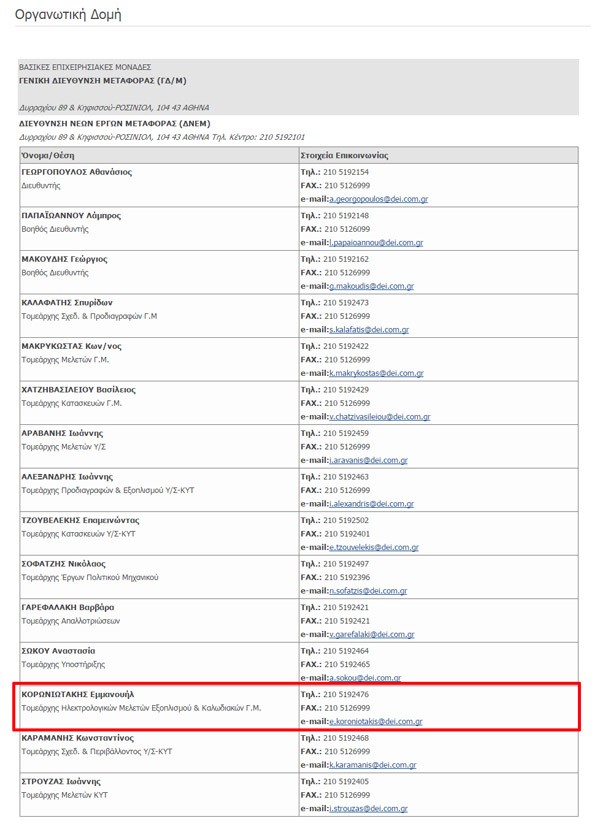Select the name ΚΑΡΑΜΑΝΗΣ Κωνσταντίνος
This screenshot has height=821, width=600.
pos(77,737)
